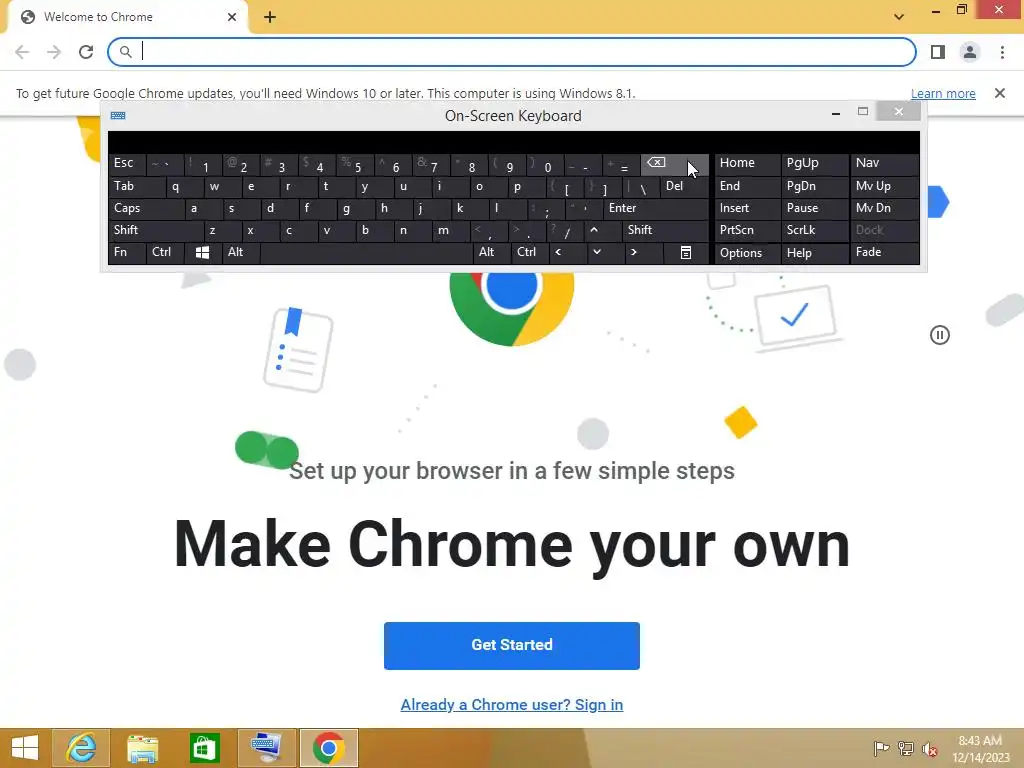Screen dimensions: 1024x768
Task: Toggle the left Alt key
Action: 240,252
